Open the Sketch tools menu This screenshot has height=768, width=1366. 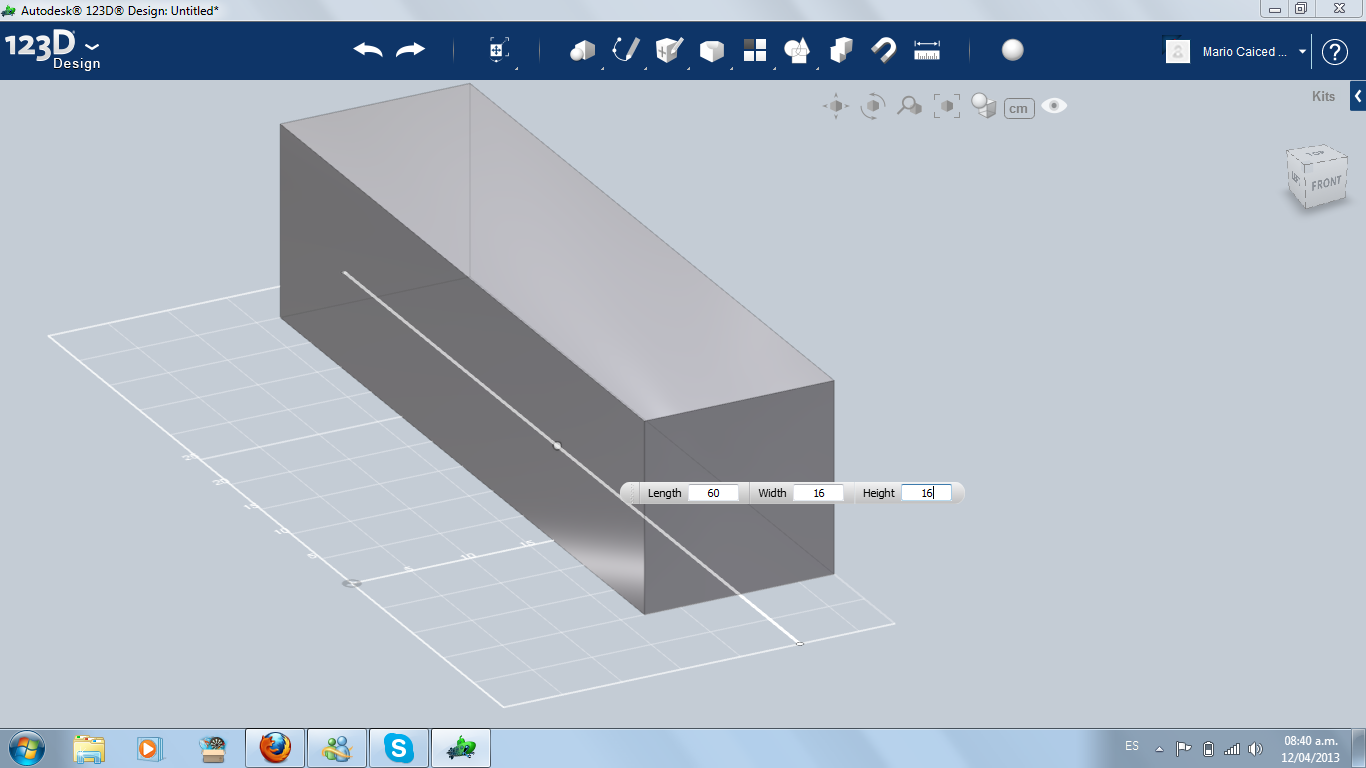click(x=626, y=50)
